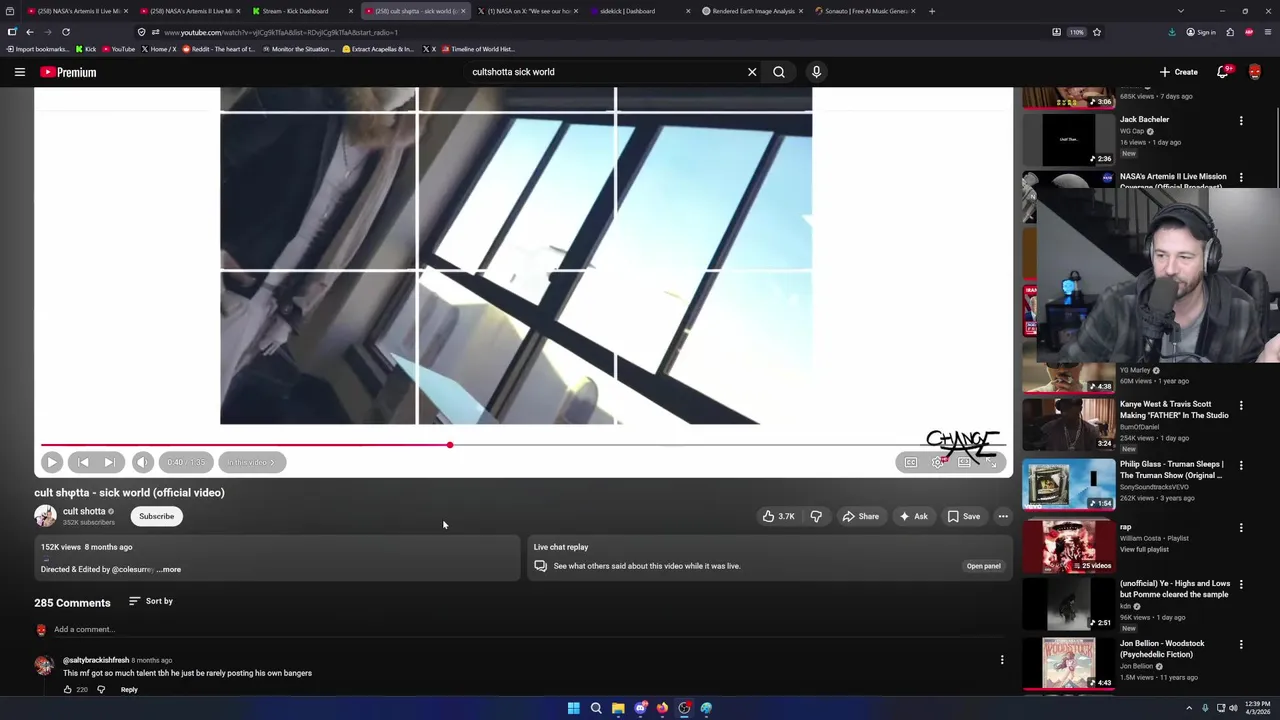The width and height of the screenshot is (1280, 720).
Task: Open 'In this video' chapters
Action: point(251,462)
